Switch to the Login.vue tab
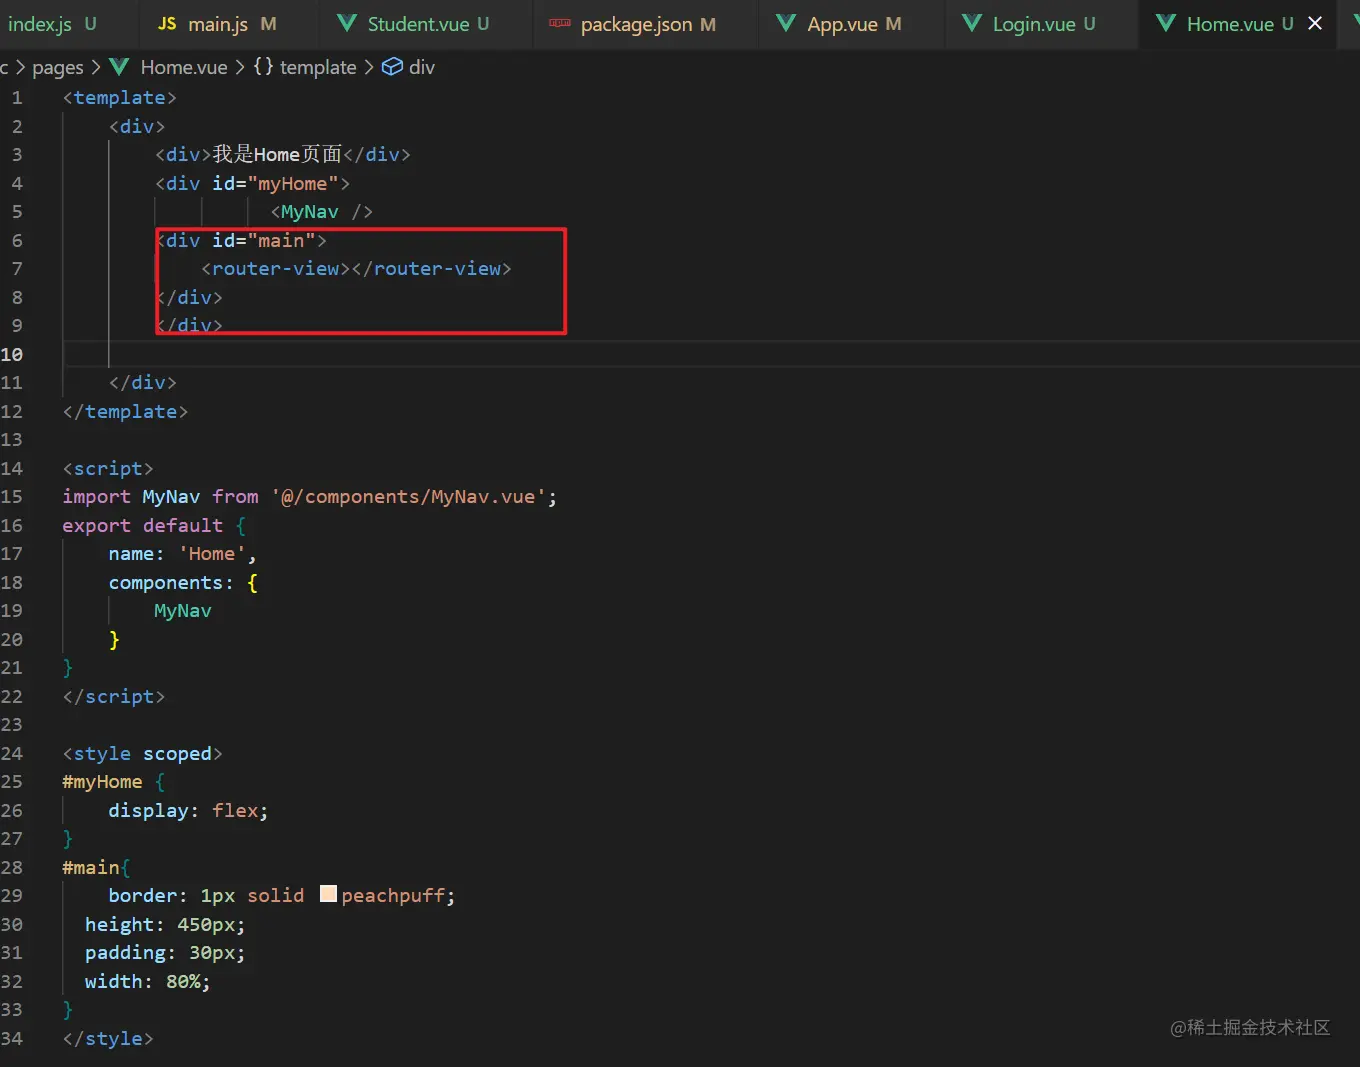 point(1033,24)
